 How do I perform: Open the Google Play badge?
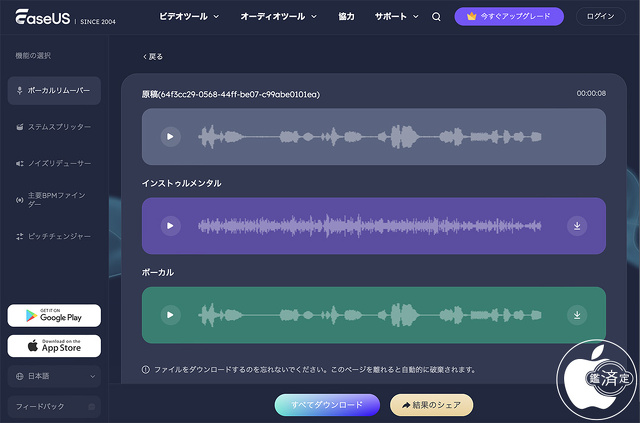(x=54, y=315)
